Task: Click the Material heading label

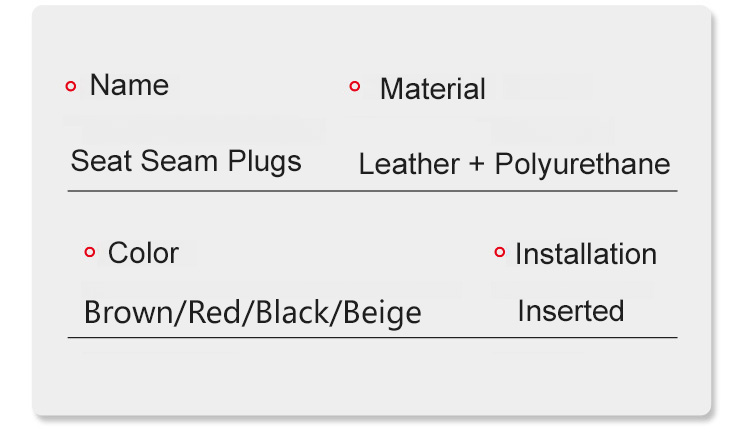Action: 432,89
